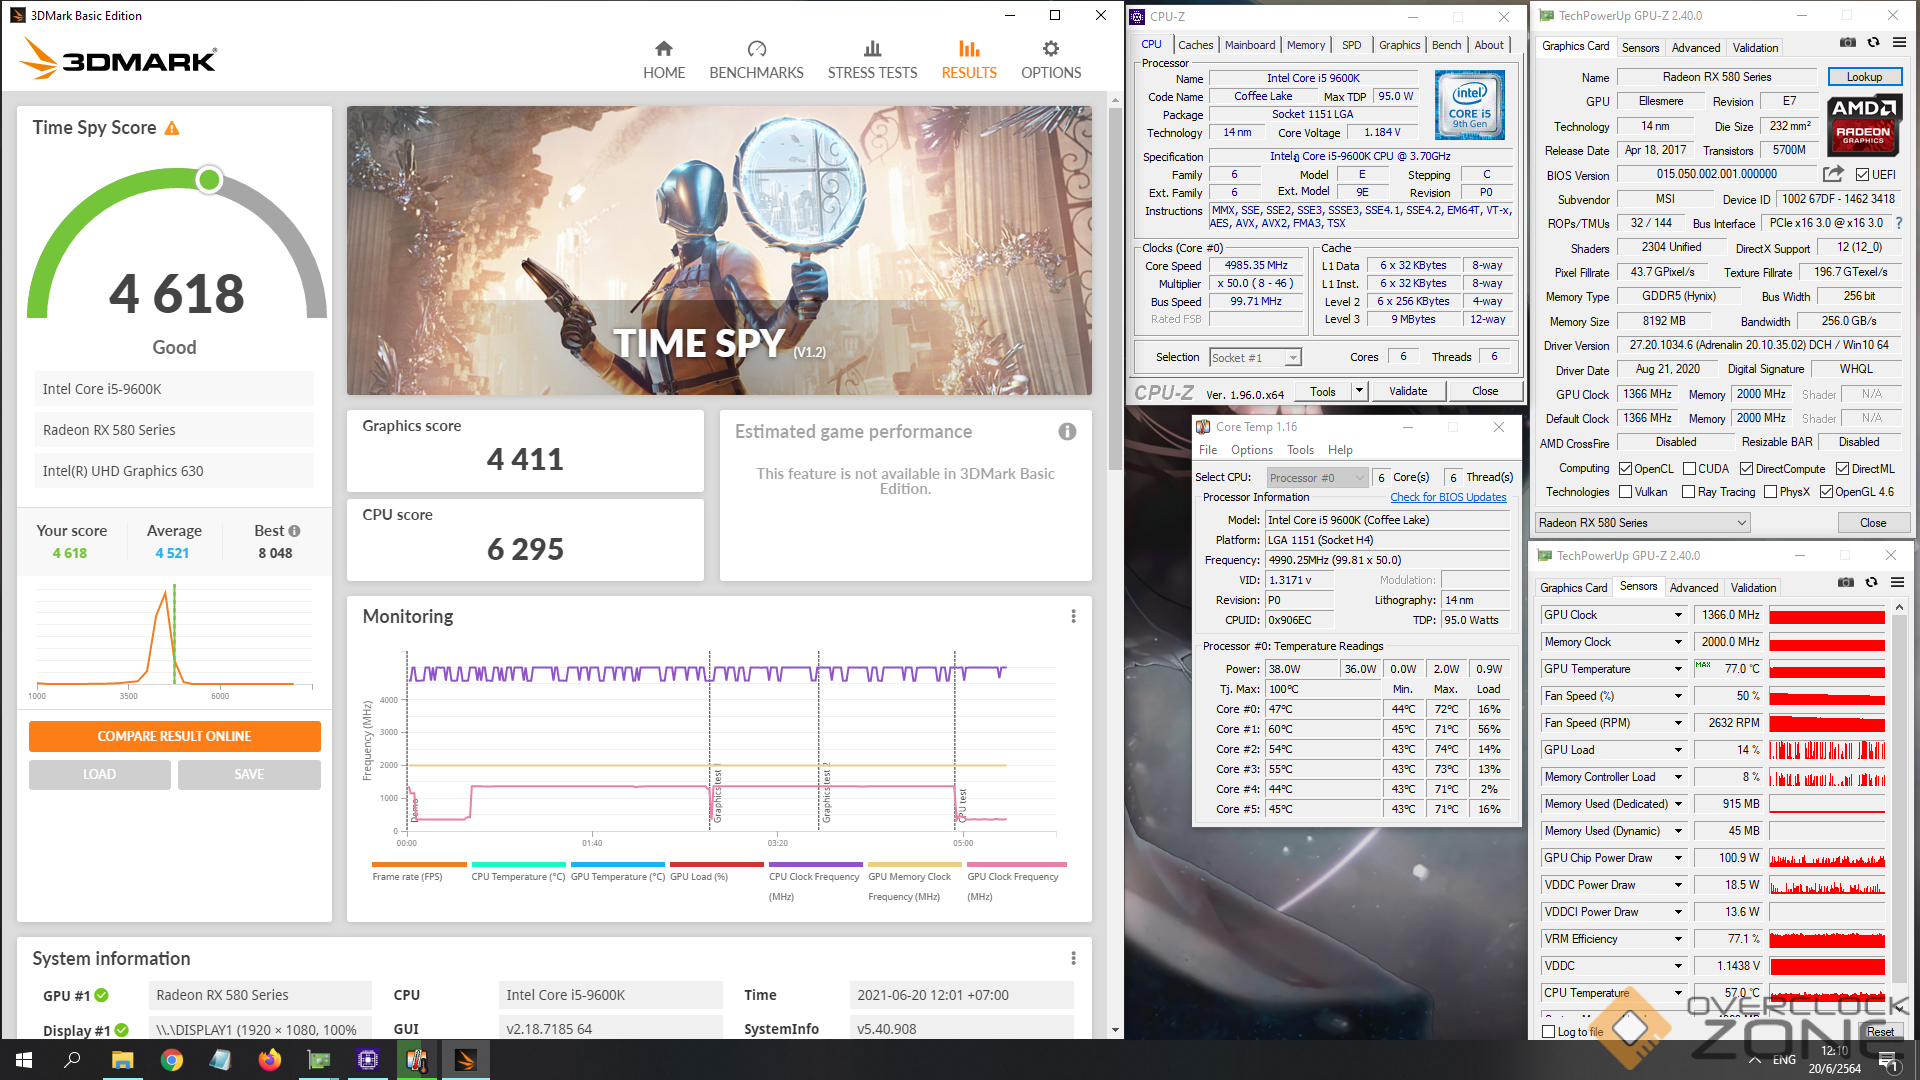The image size is (1920, 1080).
Task: Click the GPU-Z screenshot camera icon
Action: click(1847, 43)
